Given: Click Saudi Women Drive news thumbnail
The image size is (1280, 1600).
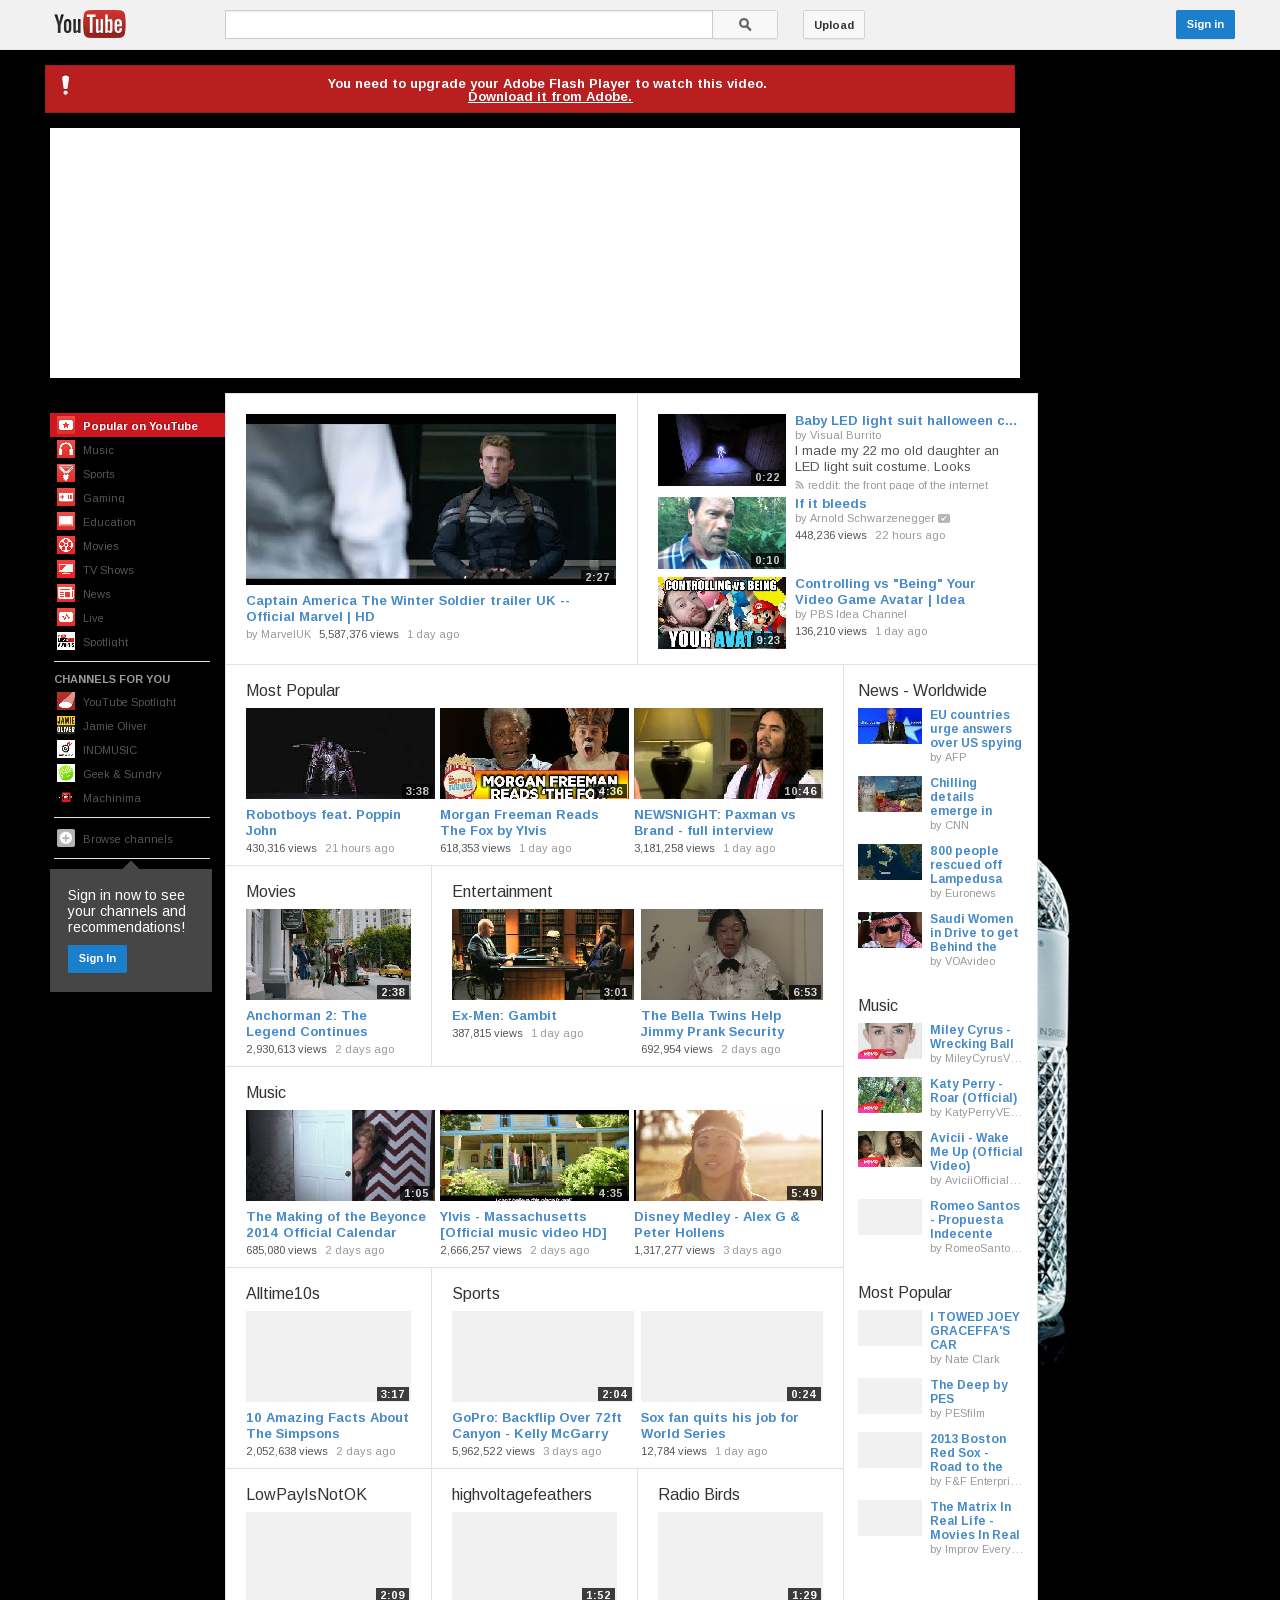Looking at the screenshot, I should (x=890, y=930).
